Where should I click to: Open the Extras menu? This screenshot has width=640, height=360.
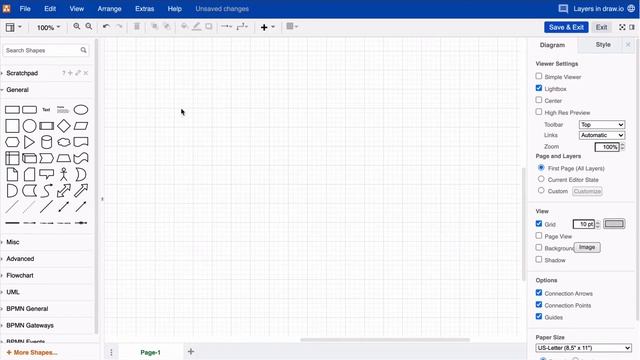coord(144,9)
